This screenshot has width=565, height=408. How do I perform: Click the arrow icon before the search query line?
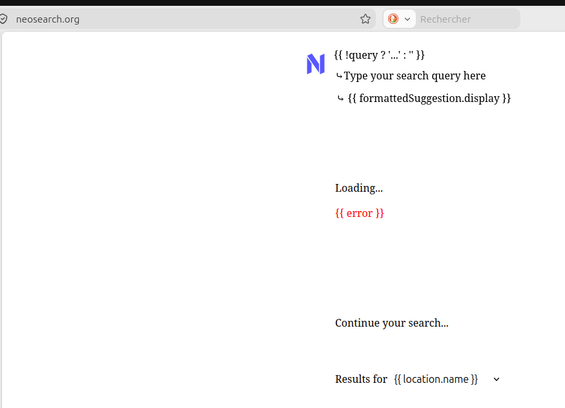(339, 76)
